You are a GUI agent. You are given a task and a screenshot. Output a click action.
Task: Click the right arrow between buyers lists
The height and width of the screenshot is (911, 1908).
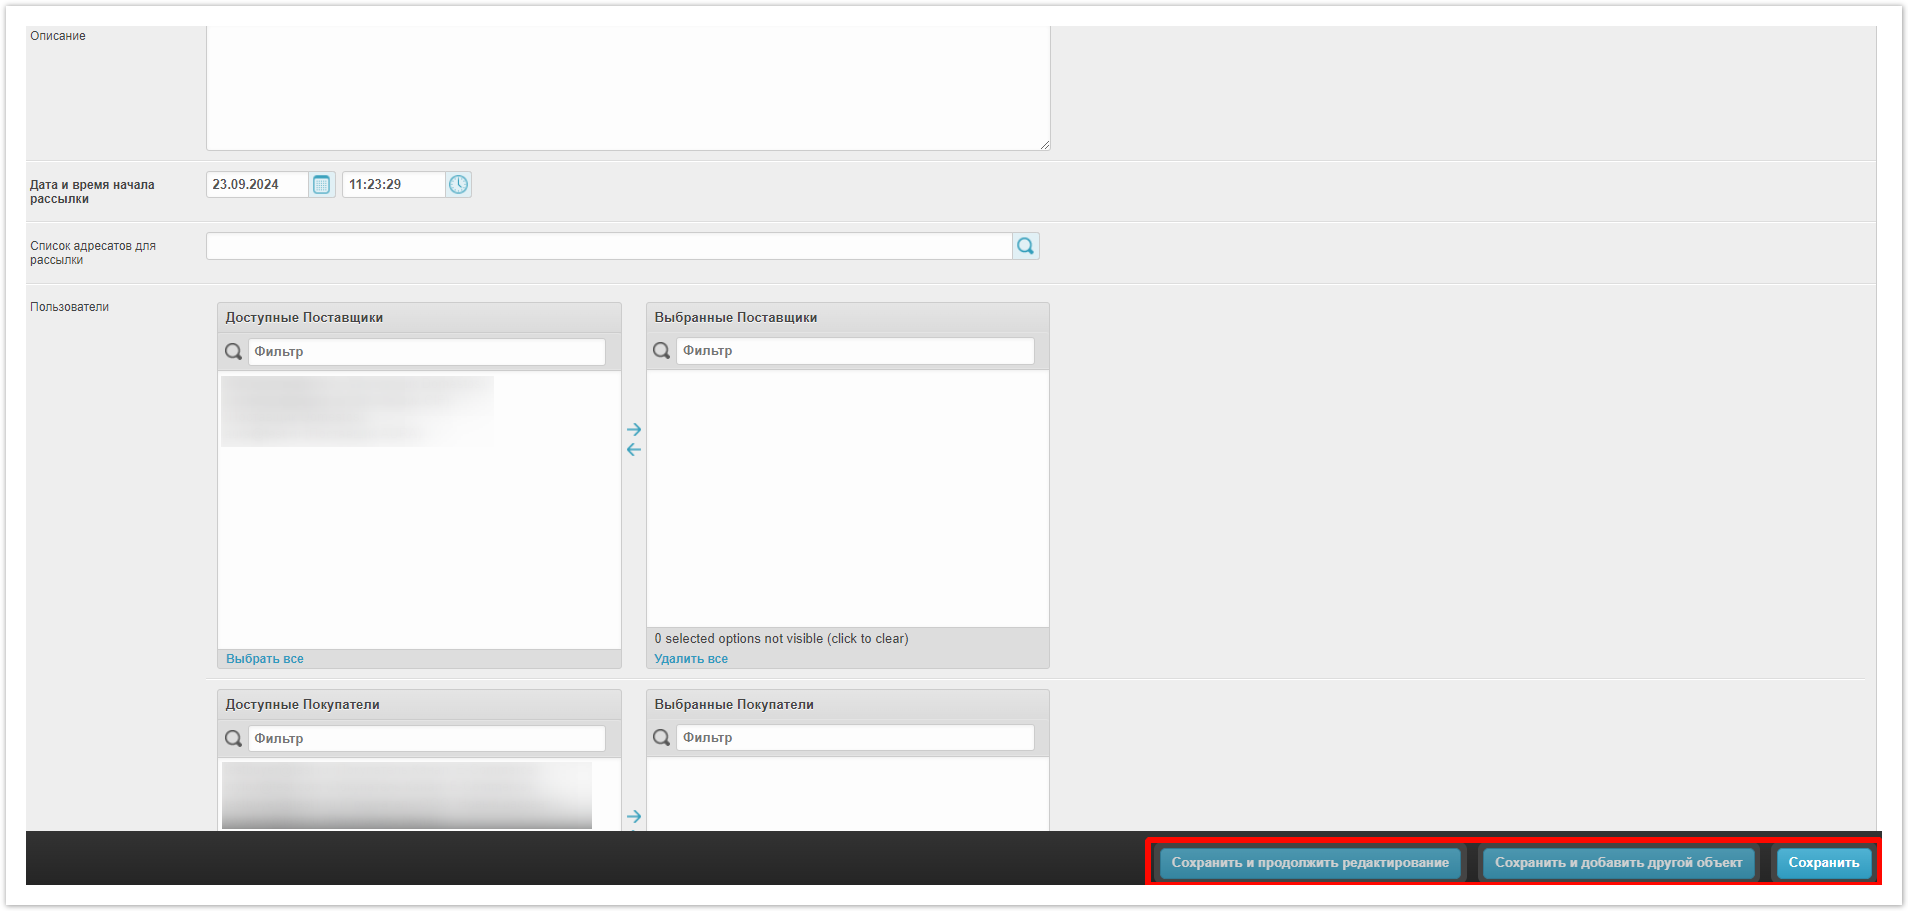634,816
